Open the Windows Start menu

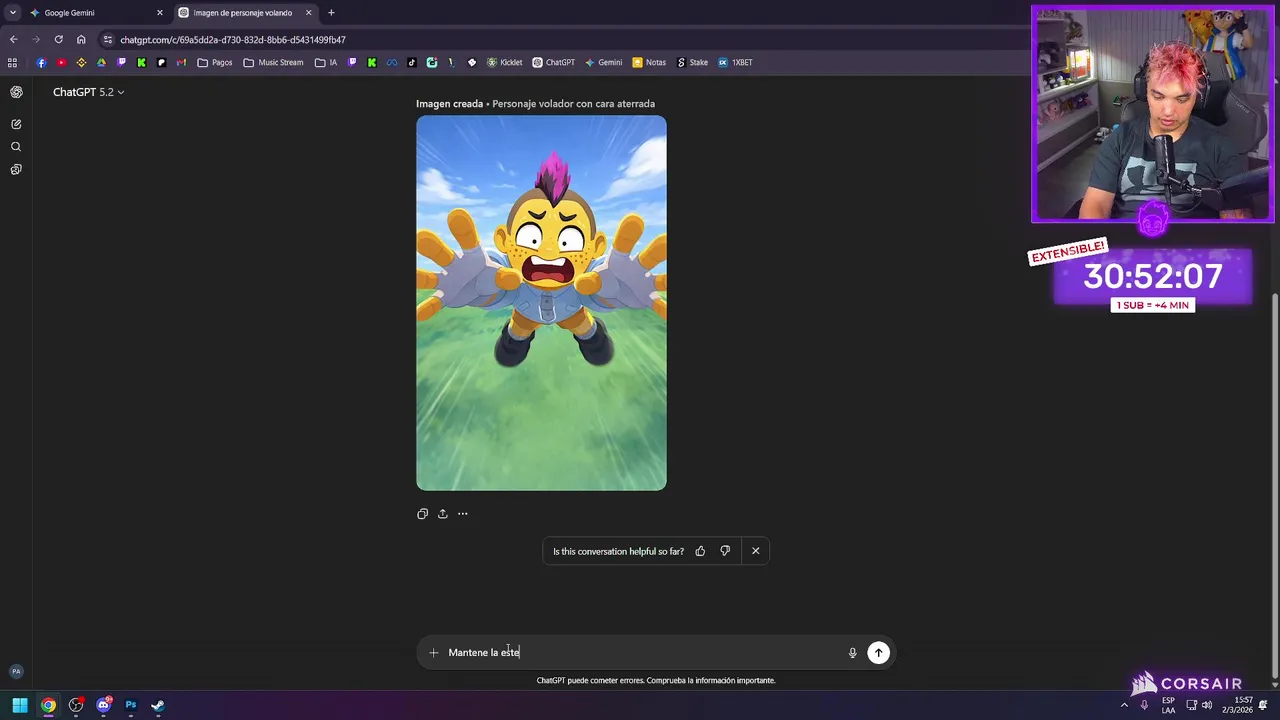click(x=20, y=705)
